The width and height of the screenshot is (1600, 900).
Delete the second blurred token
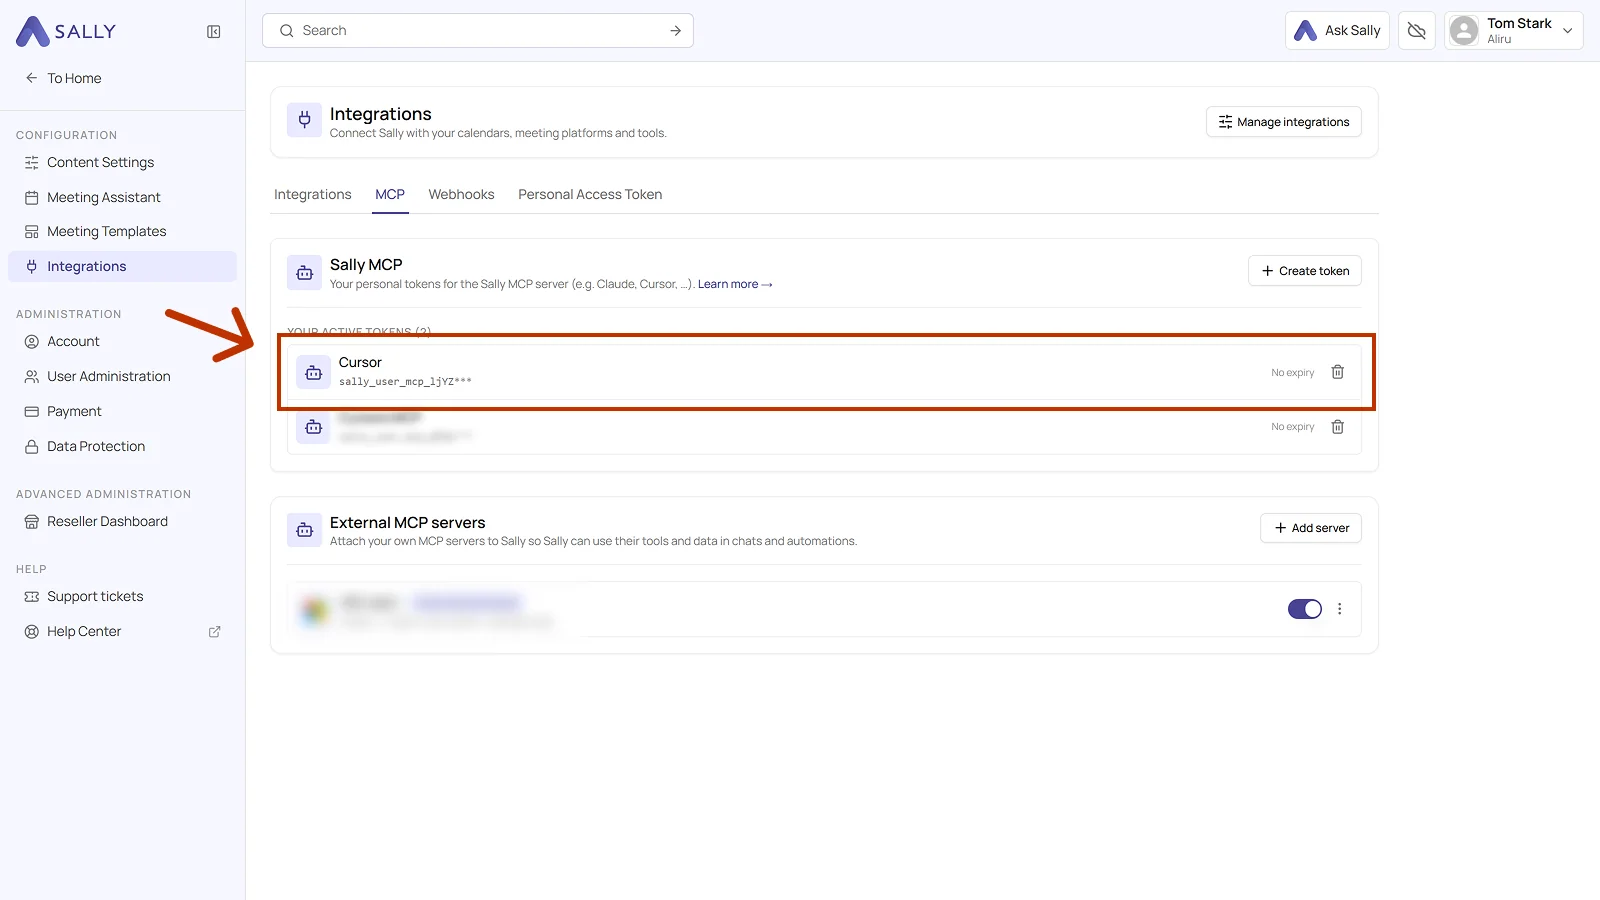tap(1338, 427)
